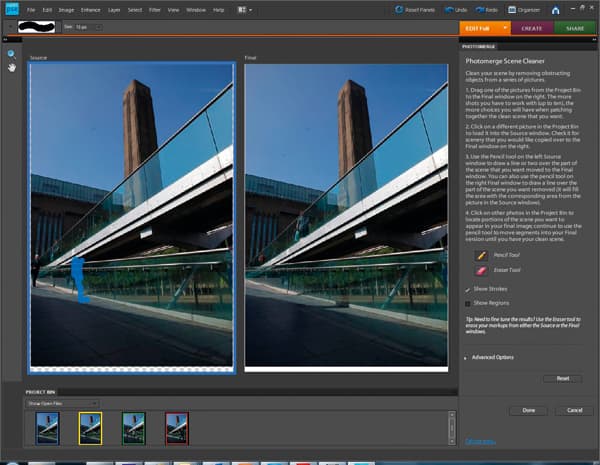Click the Windows Start orb
The width and height of the screenshot is (600, 465).
pos(11,463)
